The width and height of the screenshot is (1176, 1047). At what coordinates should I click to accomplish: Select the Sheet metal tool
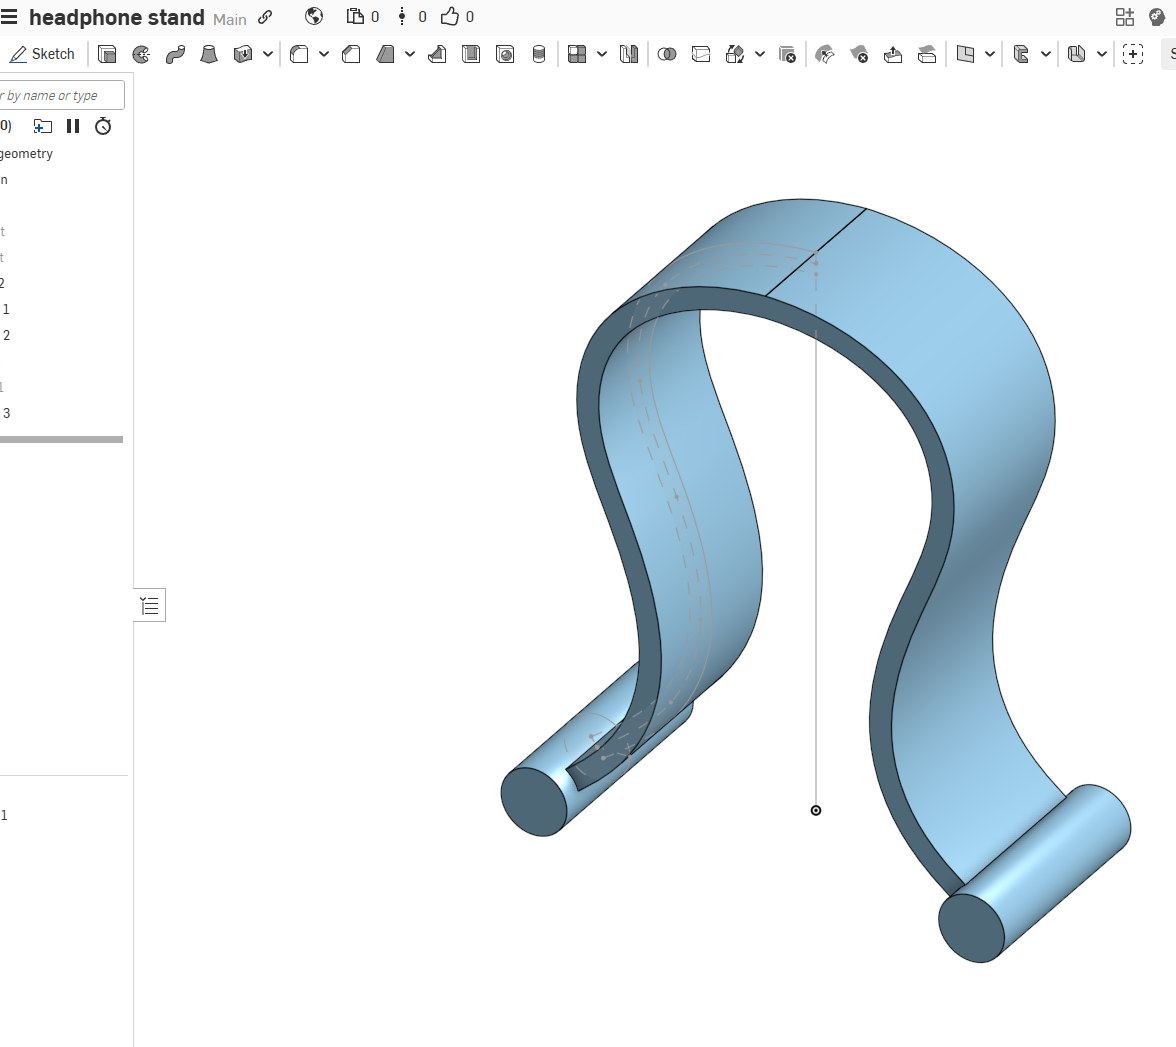tap(1077, 54)
